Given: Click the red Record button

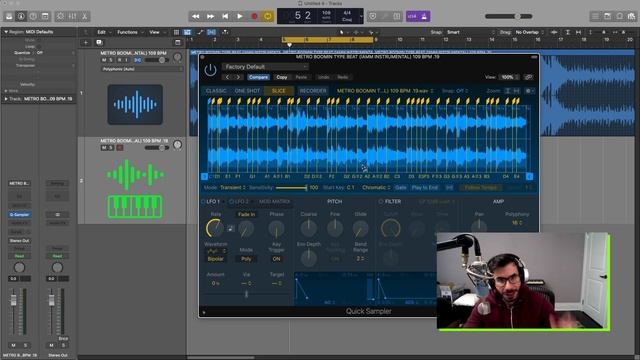Looking at the screenshot, I should 254,16.
